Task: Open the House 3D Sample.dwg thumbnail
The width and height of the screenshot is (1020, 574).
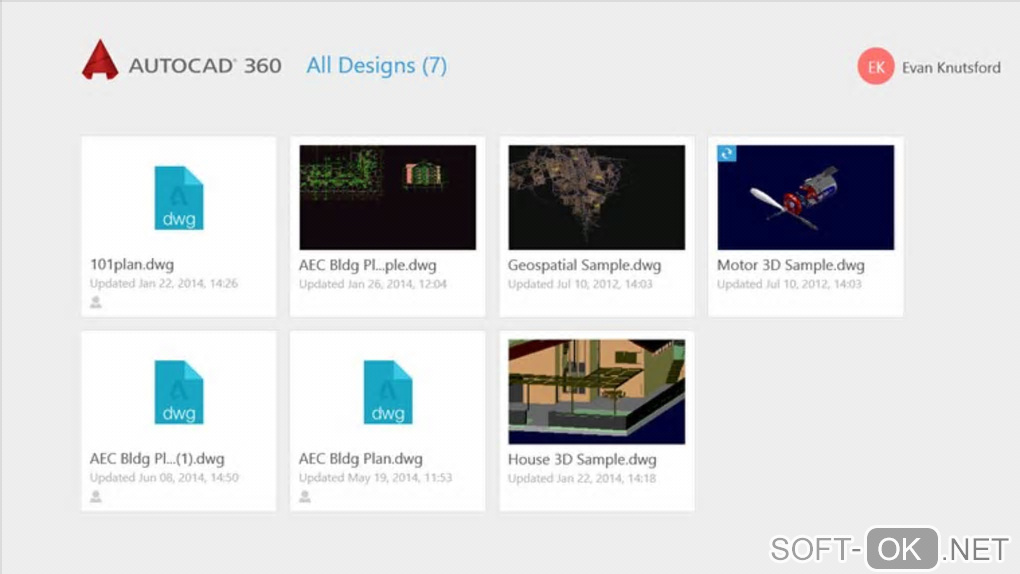Action: pos(597,392)
